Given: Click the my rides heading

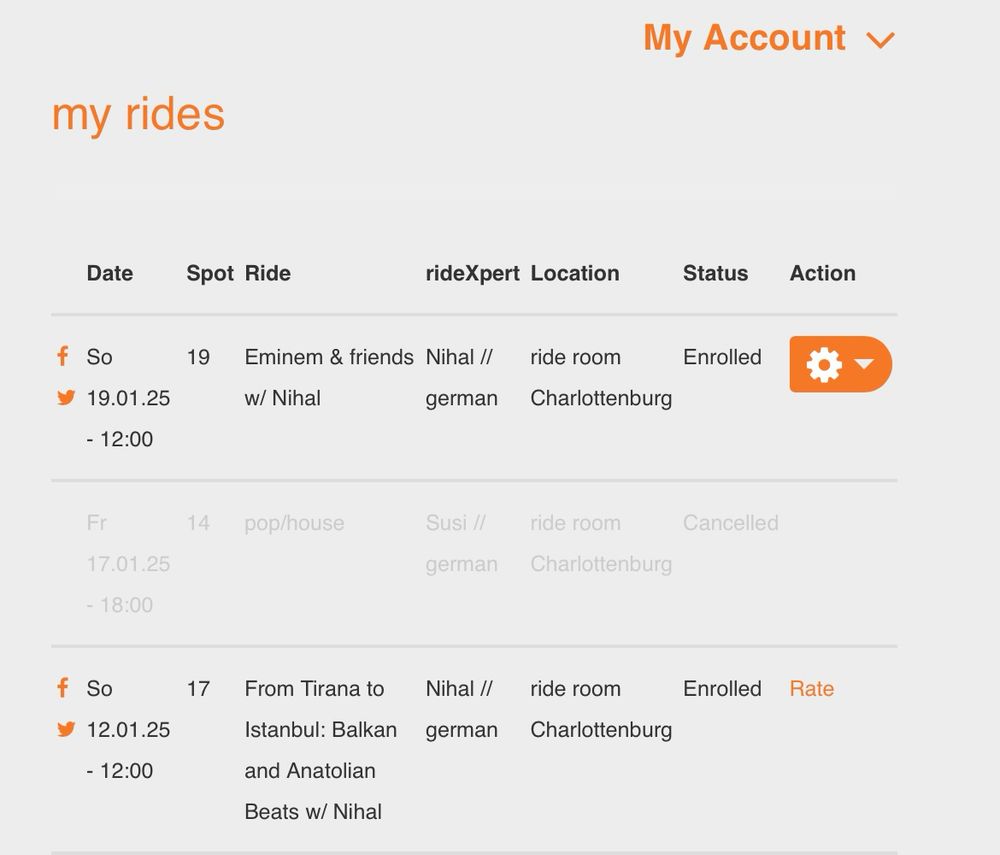Looking at the screenshot, I should (x=138, y=114).
